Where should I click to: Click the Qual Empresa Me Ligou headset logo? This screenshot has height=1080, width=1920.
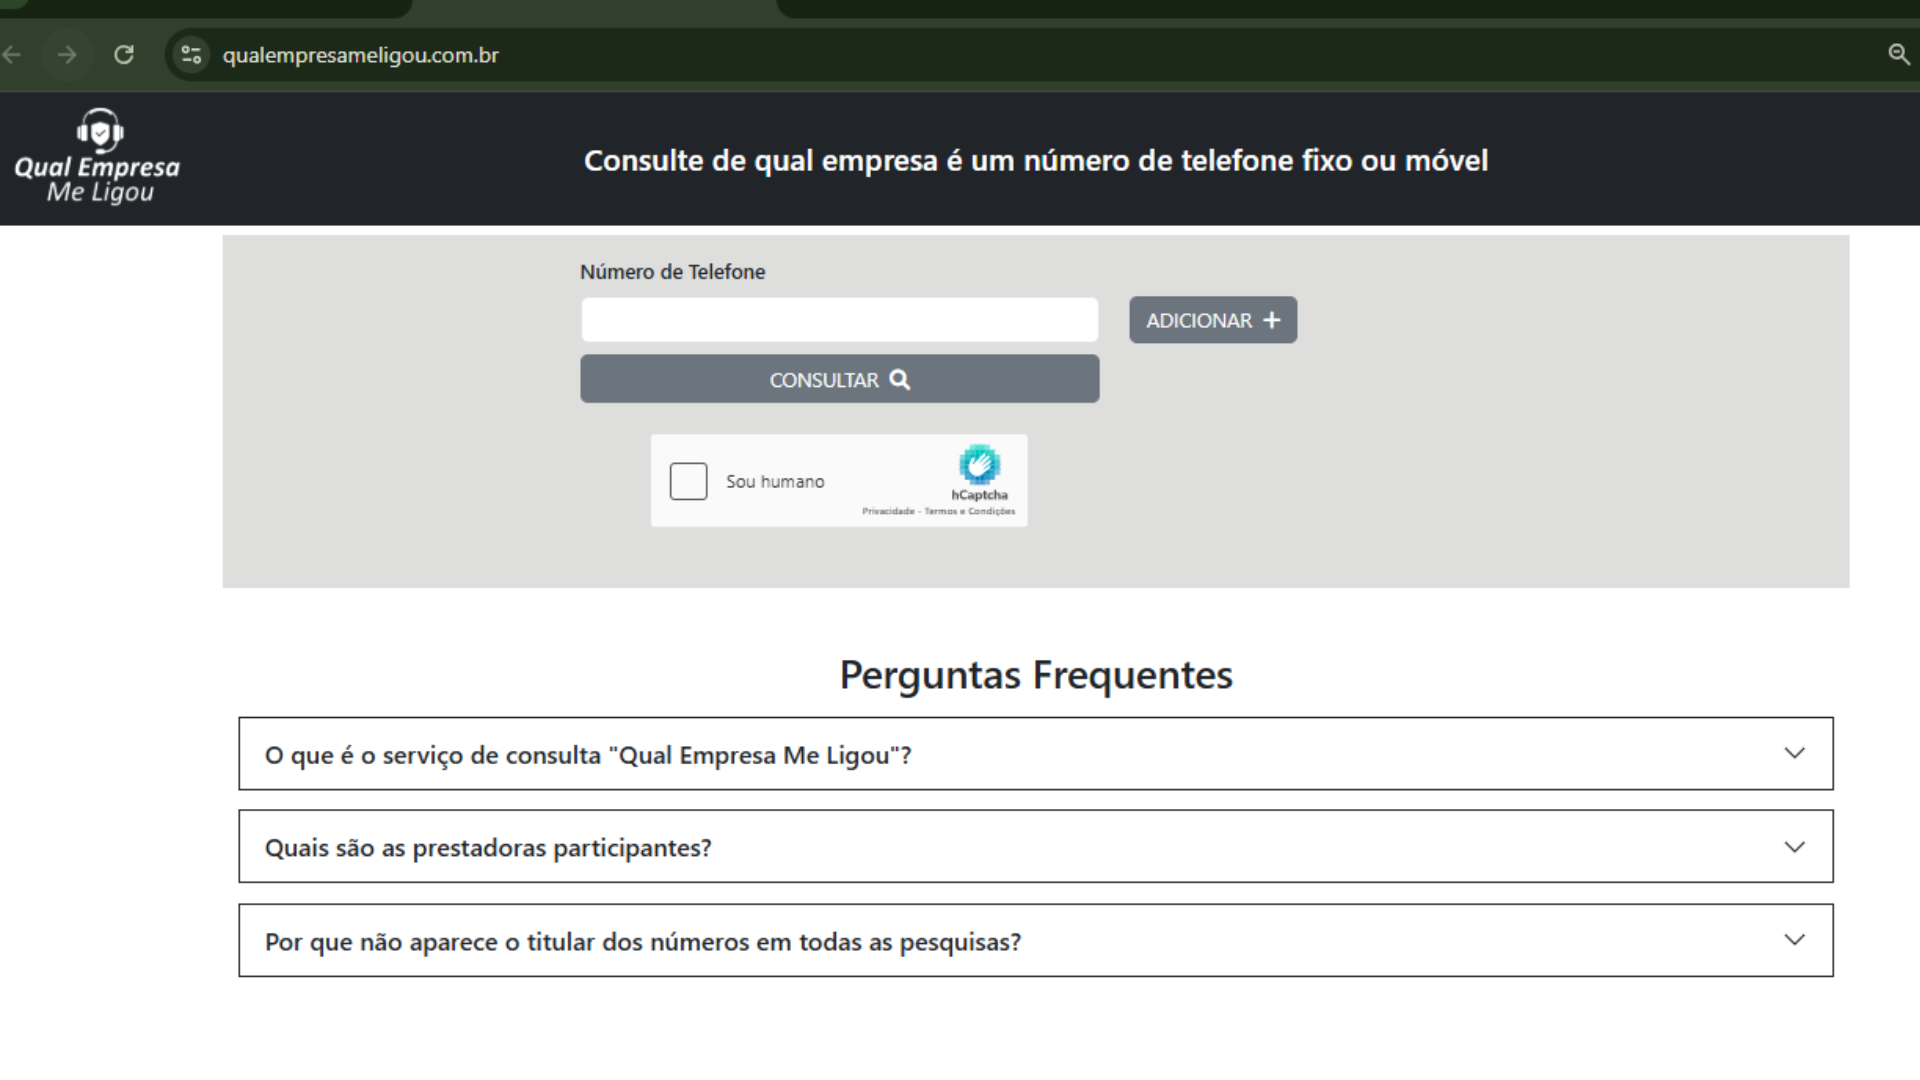98,133
